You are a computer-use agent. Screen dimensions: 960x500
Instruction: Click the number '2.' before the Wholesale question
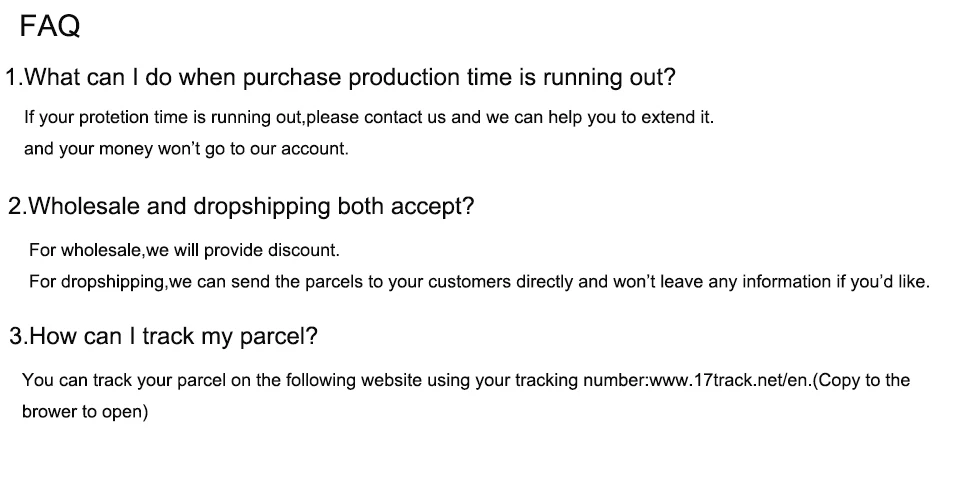(x=16, y=207)
